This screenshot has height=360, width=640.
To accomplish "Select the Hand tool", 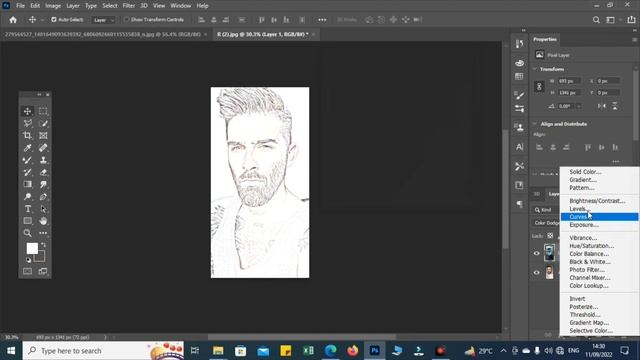I will (x=43, y=221).
